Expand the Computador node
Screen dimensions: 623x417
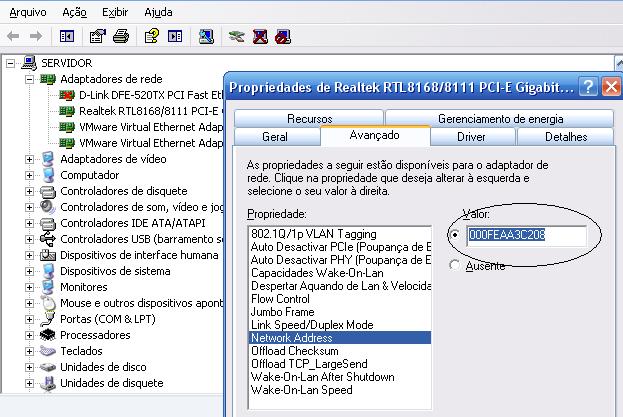click(x=29, y=175)
